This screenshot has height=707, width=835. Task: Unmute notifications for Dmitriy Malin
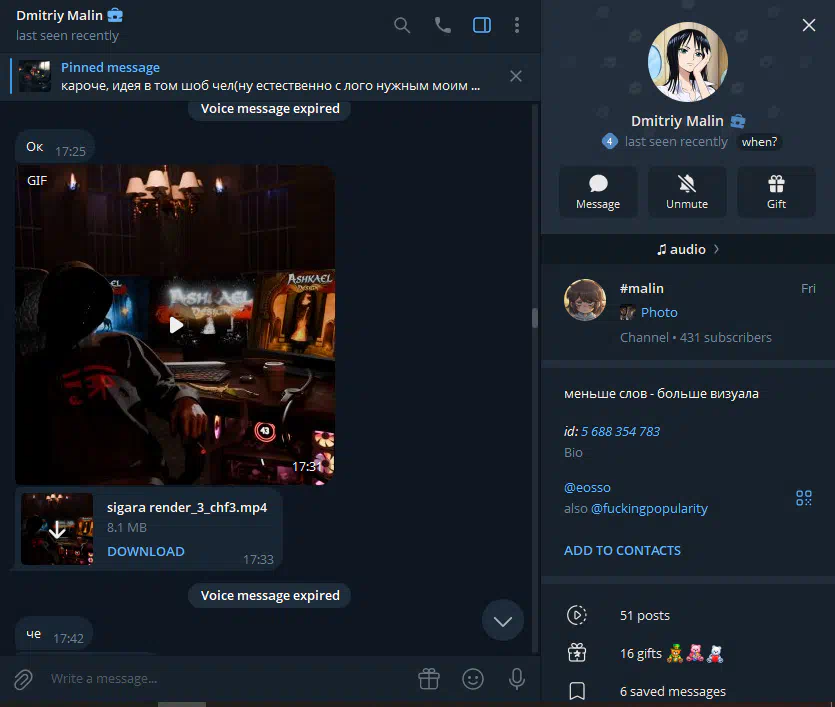click(687, 191)
